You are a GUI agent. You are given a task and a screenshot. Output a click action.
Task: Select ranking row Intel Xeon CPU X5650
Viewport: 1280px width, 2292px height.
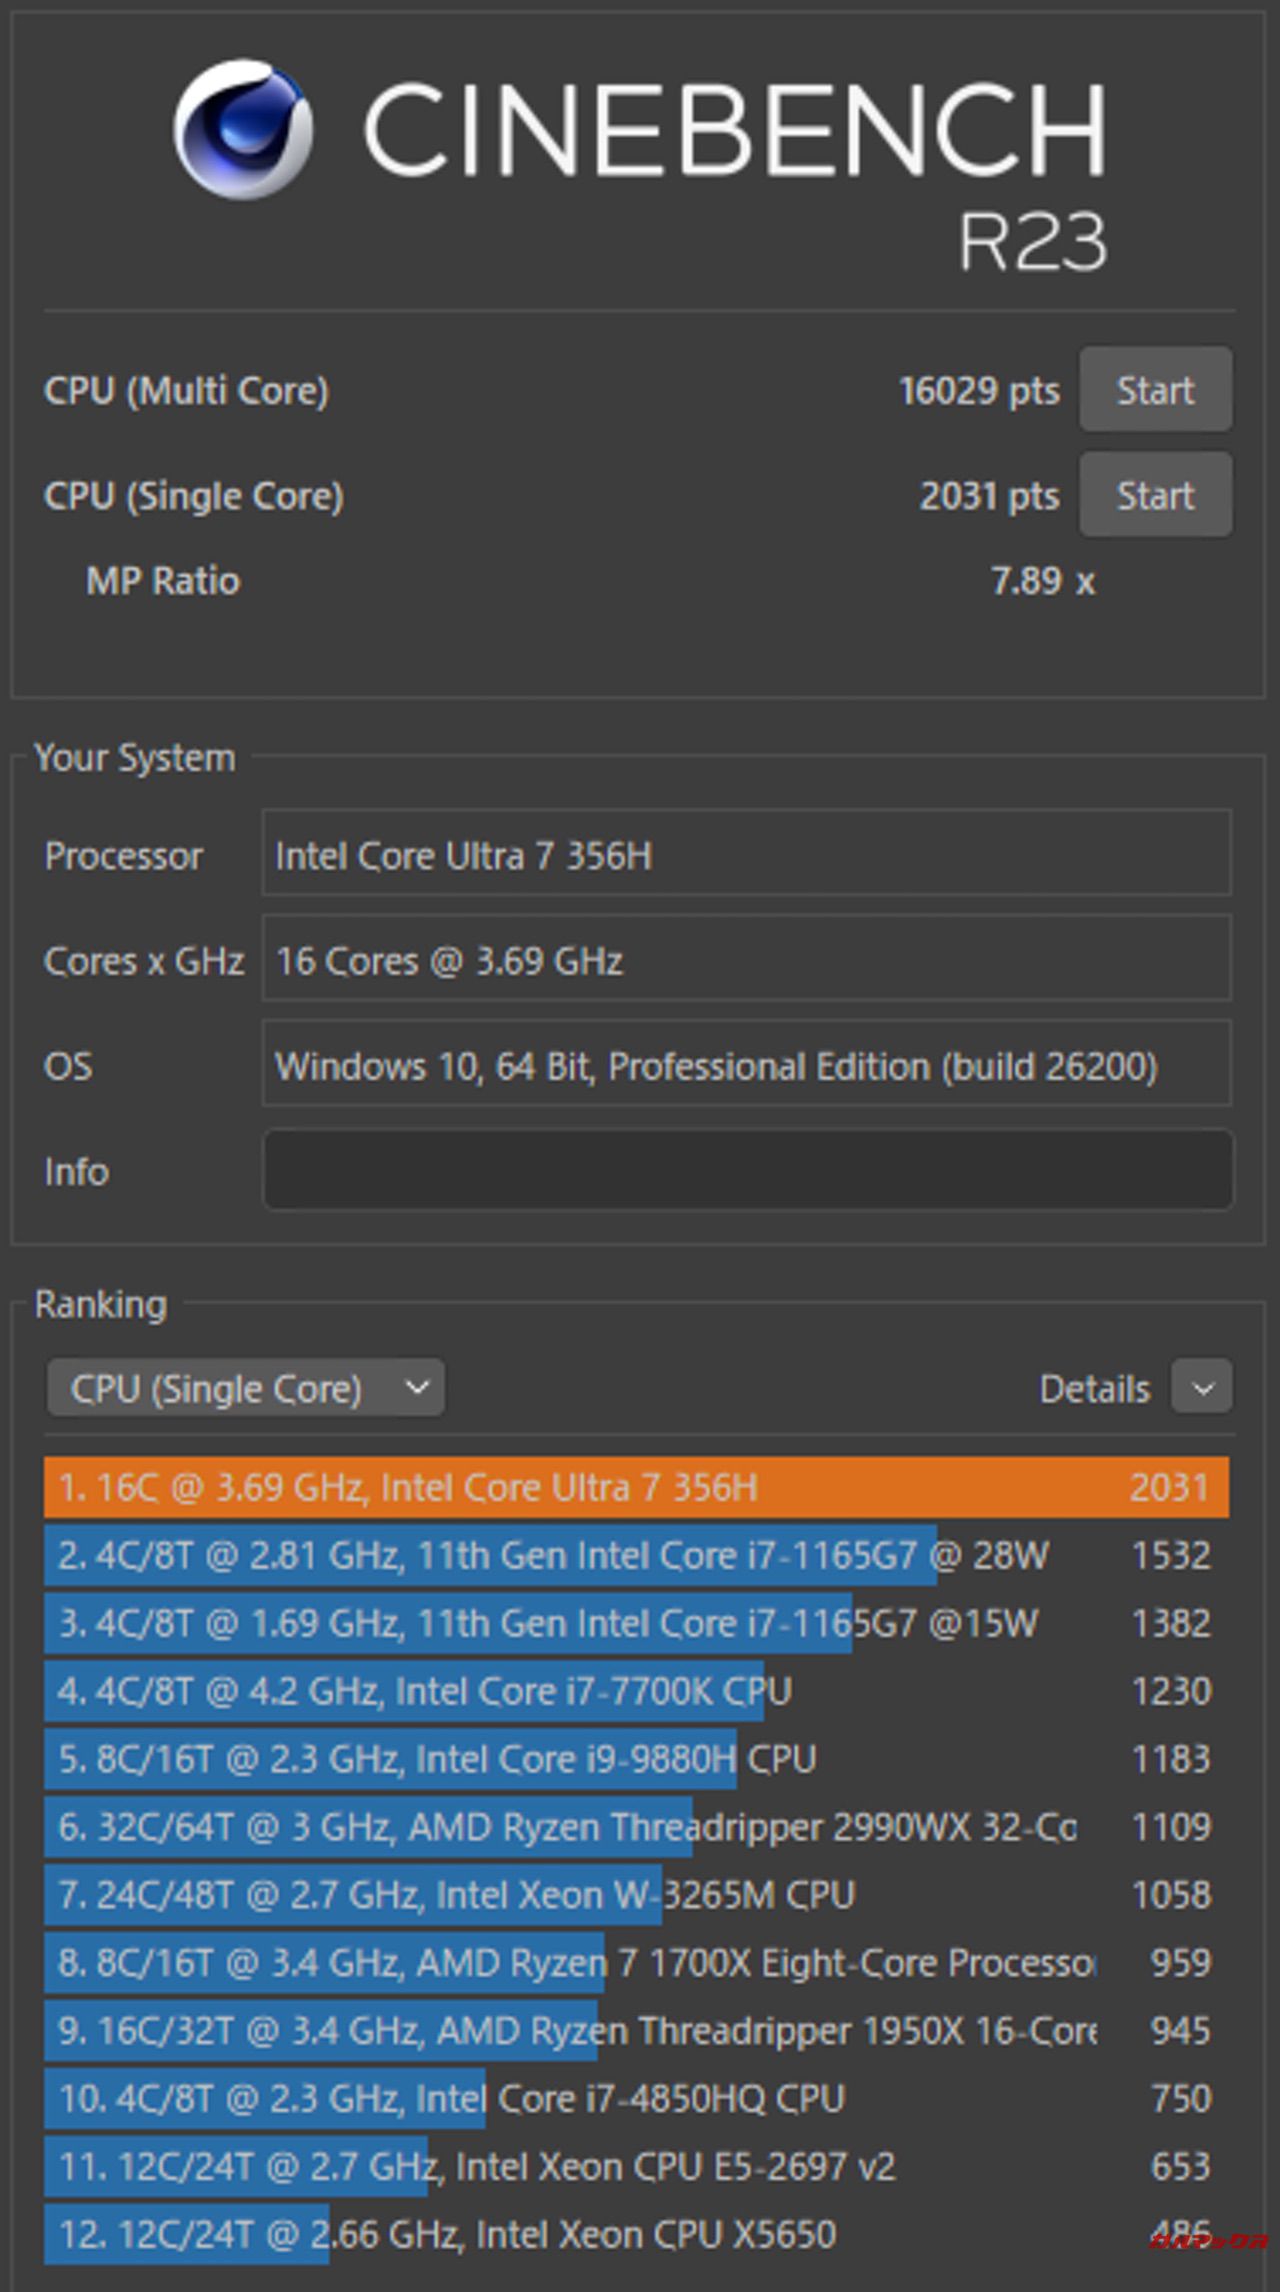(636, 2235)
